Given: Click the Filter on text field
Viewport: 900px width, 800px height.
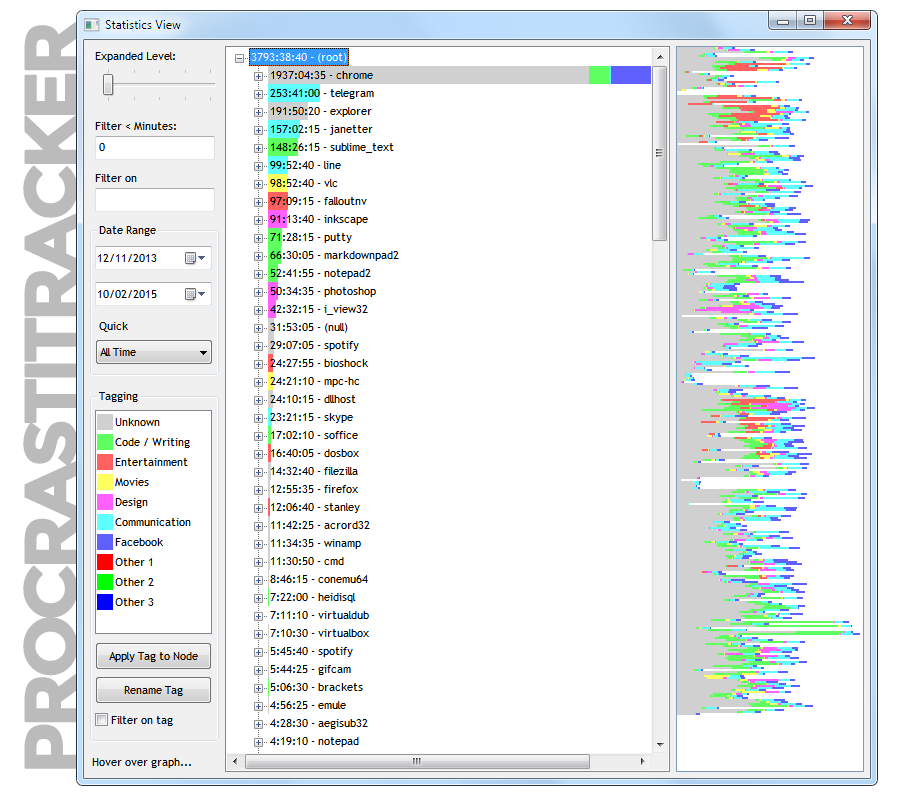Looking at the screenshot, I should [x=155, y=200].
